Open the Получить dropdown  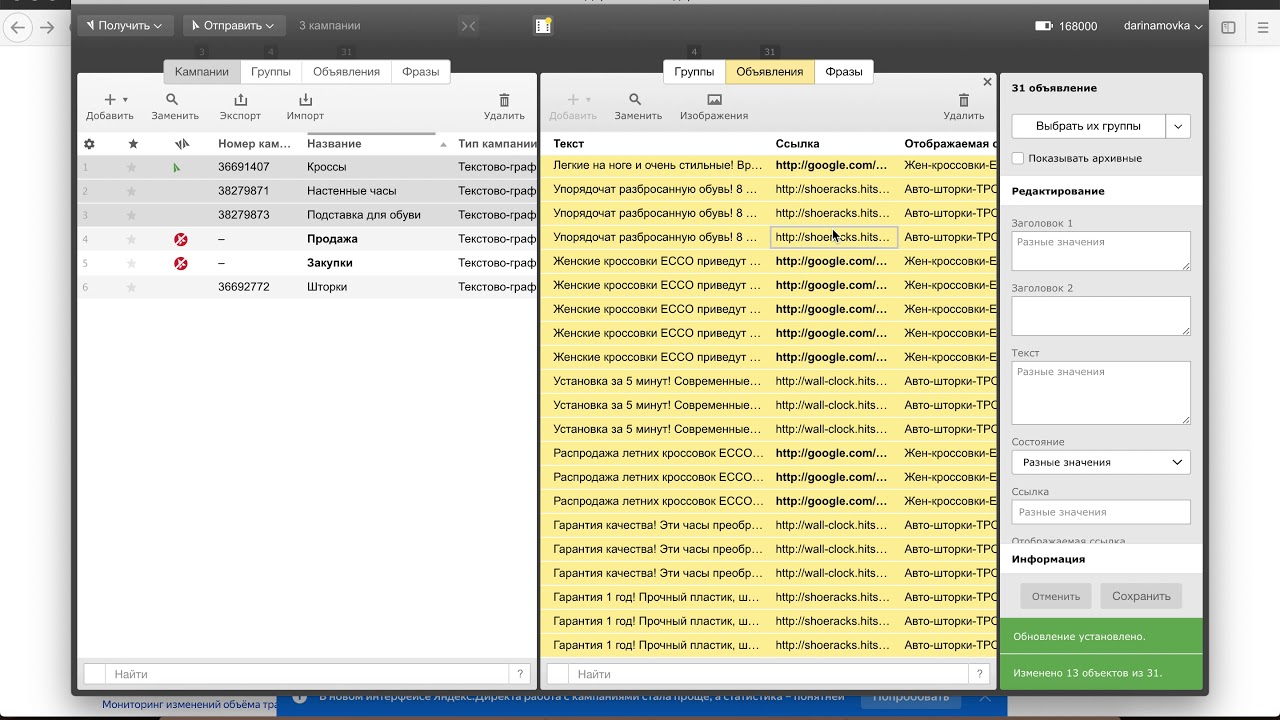(x=124, y=26)
